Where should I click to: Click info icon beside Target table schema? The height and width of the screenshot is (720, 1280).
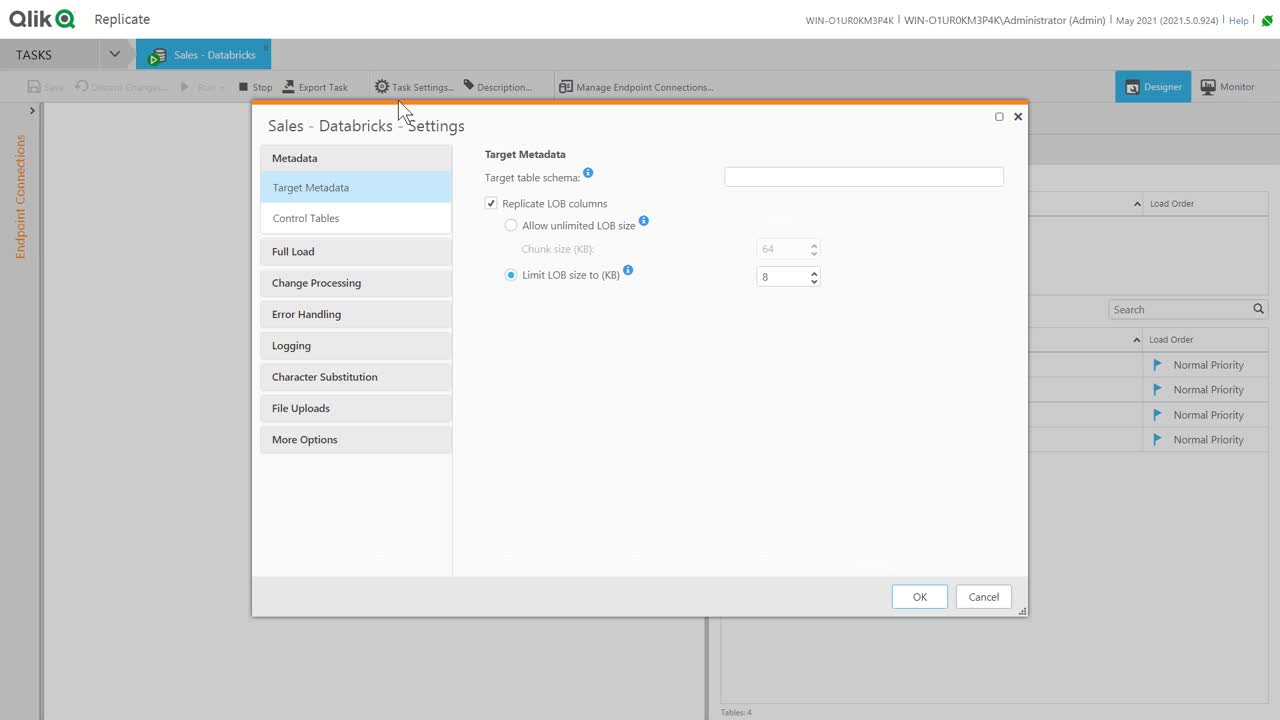[588, 173]
